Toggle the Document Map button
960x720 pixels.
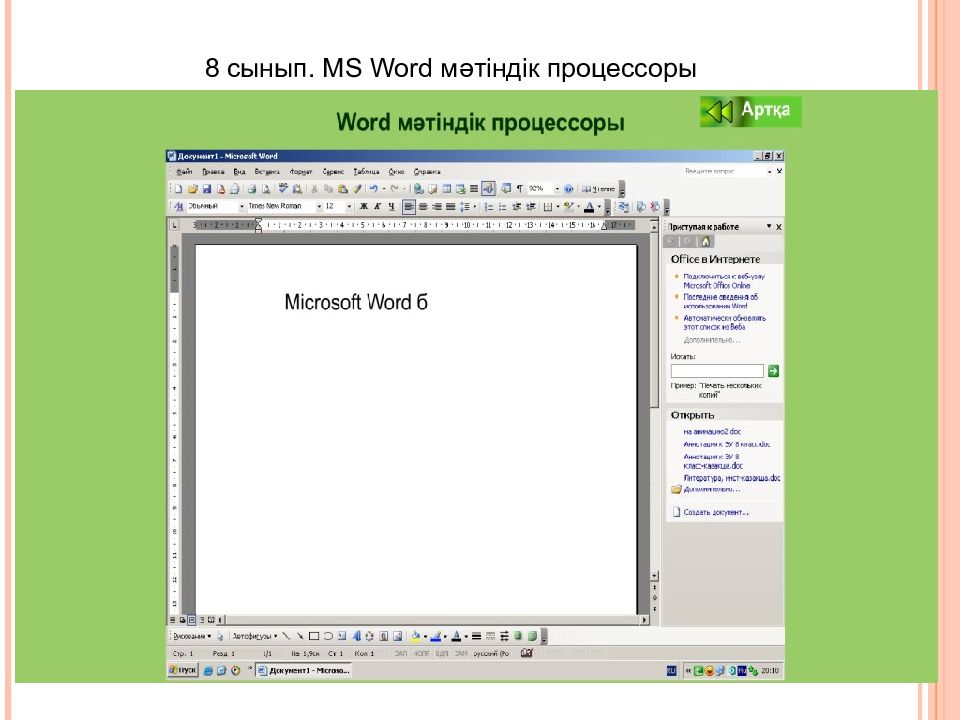pyautogui.click(x=506, y=189)
